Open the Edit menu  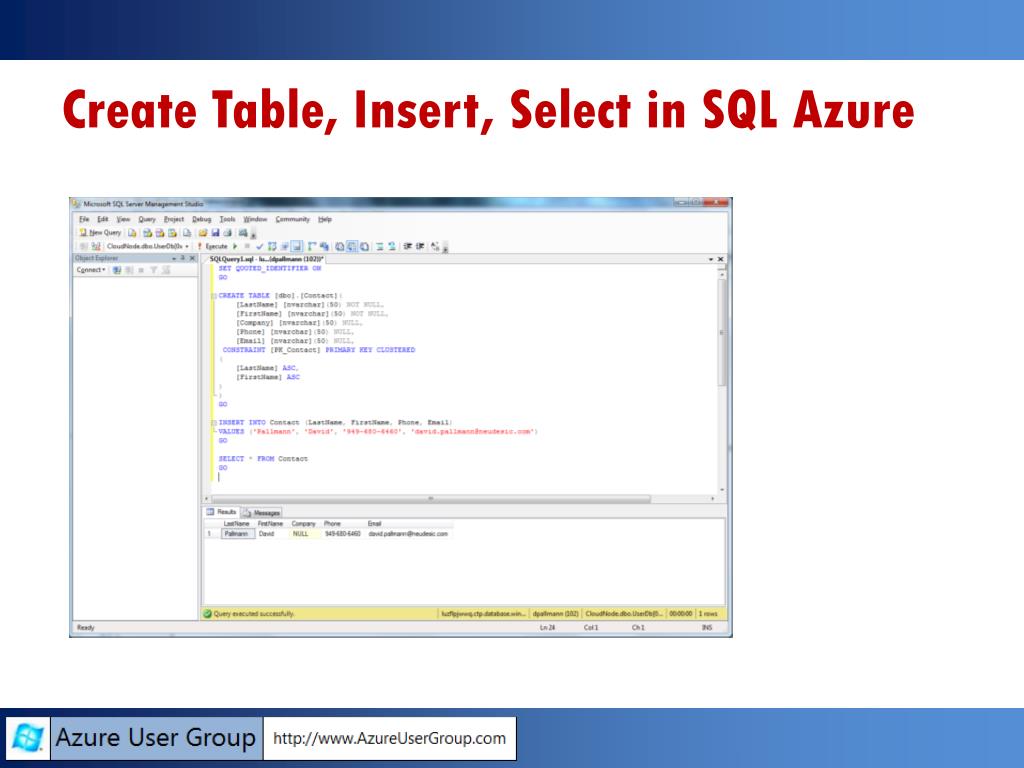click(103, 219)
